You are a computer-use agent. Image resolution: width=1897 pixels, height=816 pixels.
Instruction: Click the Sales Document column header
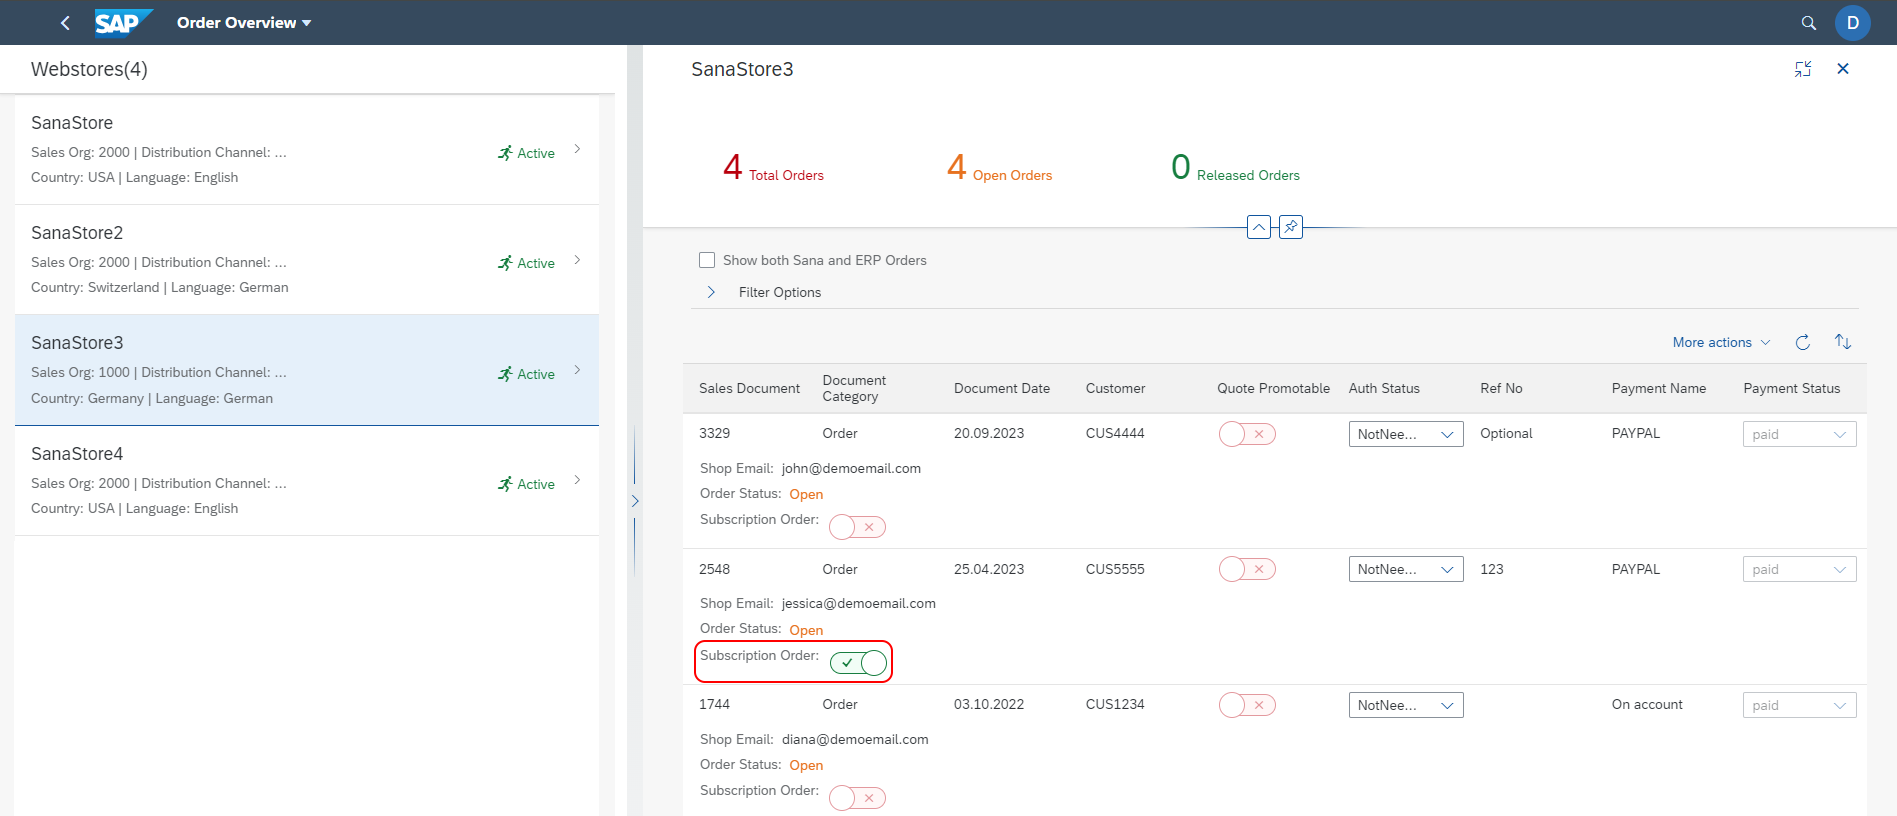pos(749,388)
